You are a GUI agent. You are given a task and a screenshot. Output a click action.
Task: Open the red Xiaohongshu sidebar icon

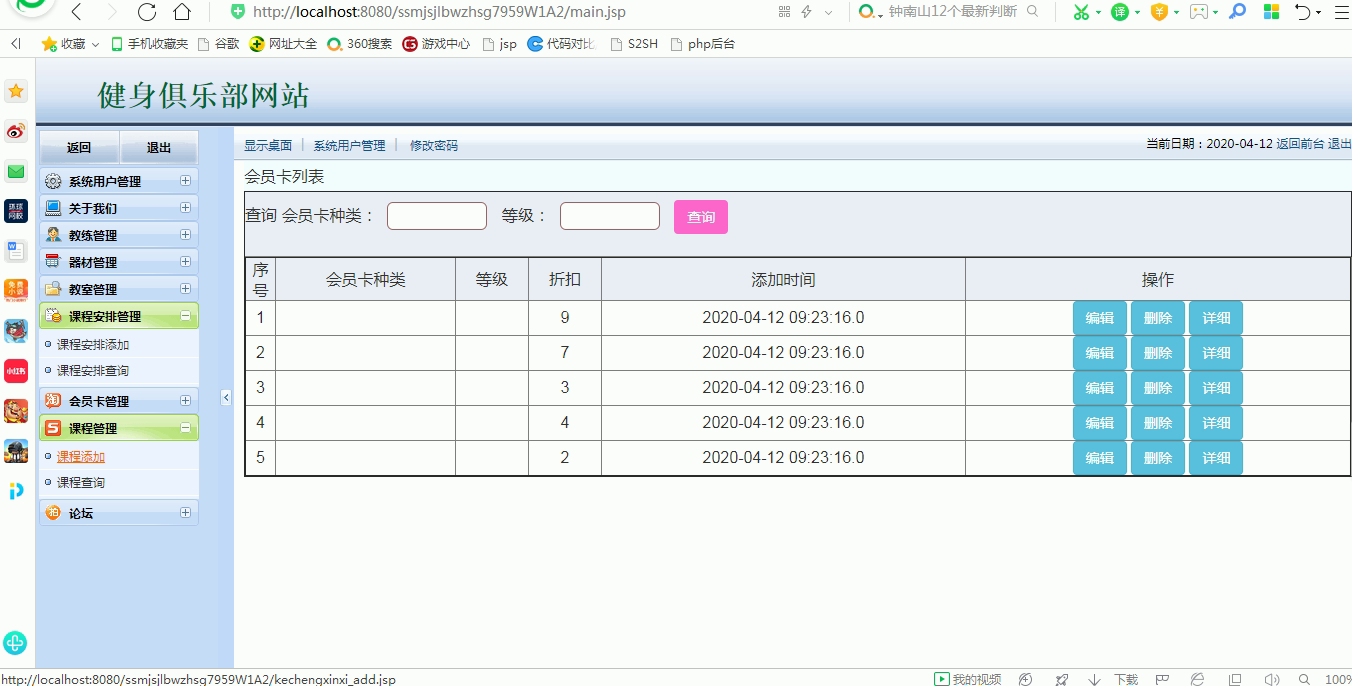pos(16,371)
